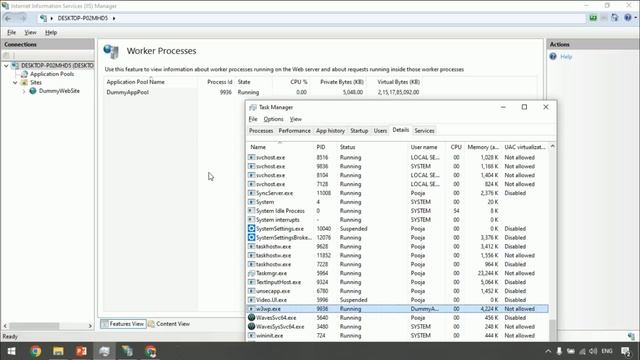The image size is (640, 360).
Task: Click the breadcrumb arrow after DESKTOP-P02MHD5
Action: (x=114, y=18)
